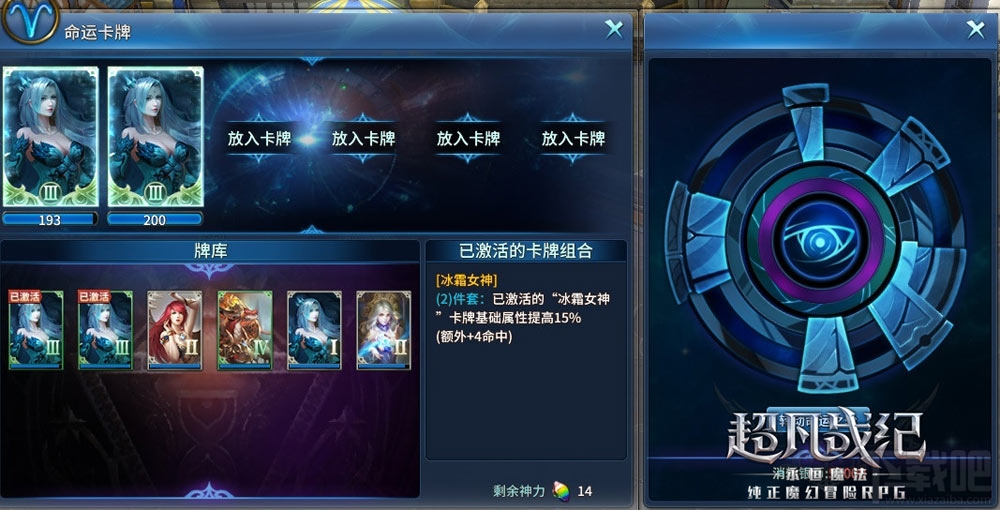
Task: Select the first equipped Frost Goddess card
Action: click(x=51, y=137)
